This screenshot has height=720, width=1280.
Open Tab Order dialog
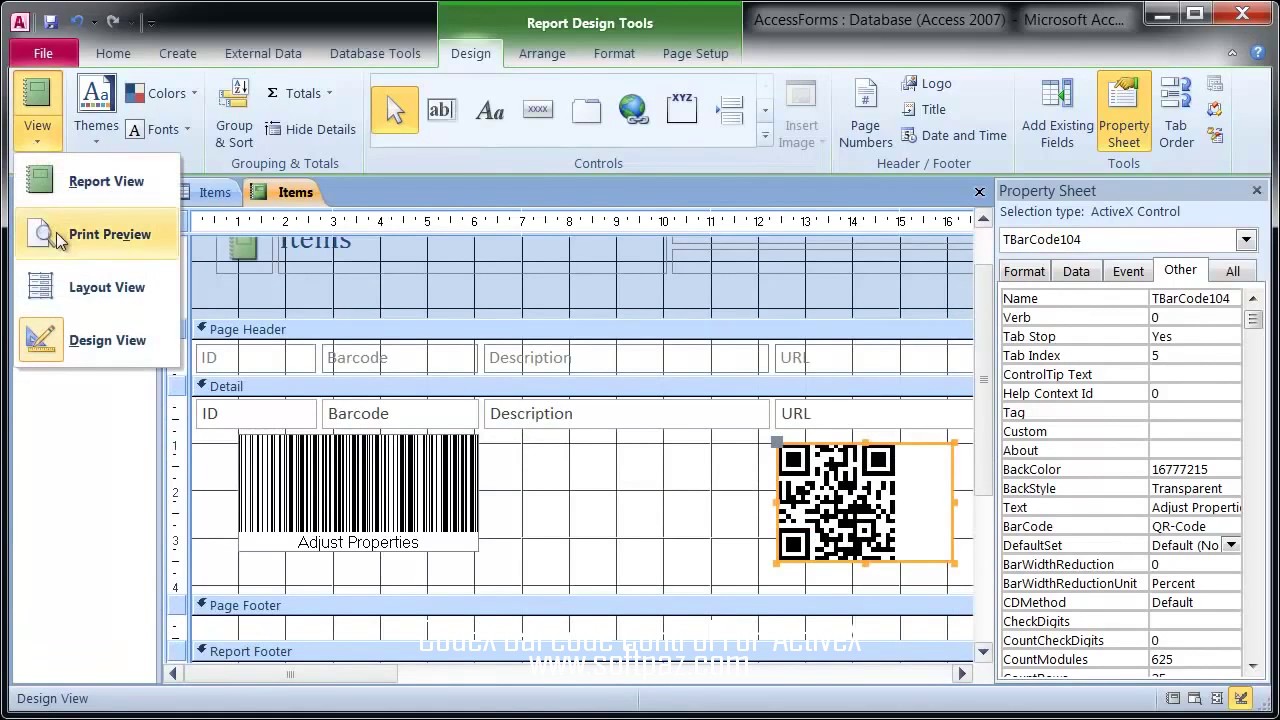(1176, 114)
